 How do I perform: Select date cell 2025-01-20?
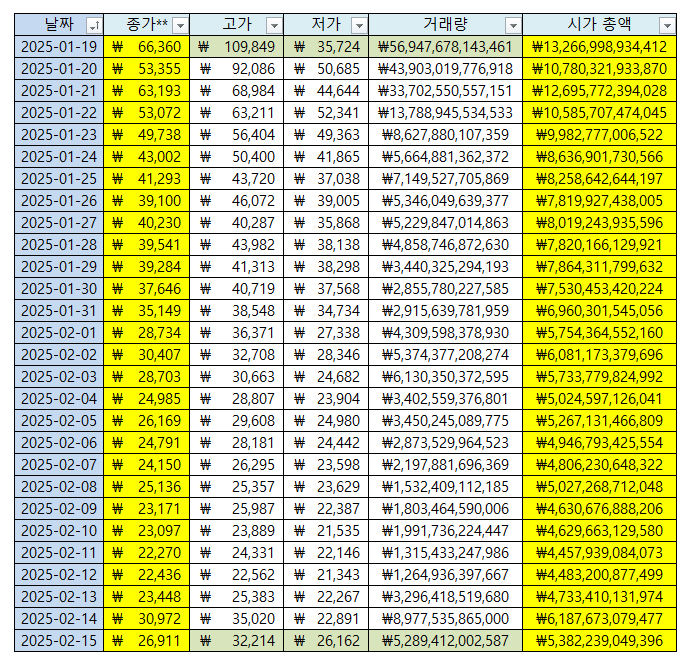tap(59, 69)
